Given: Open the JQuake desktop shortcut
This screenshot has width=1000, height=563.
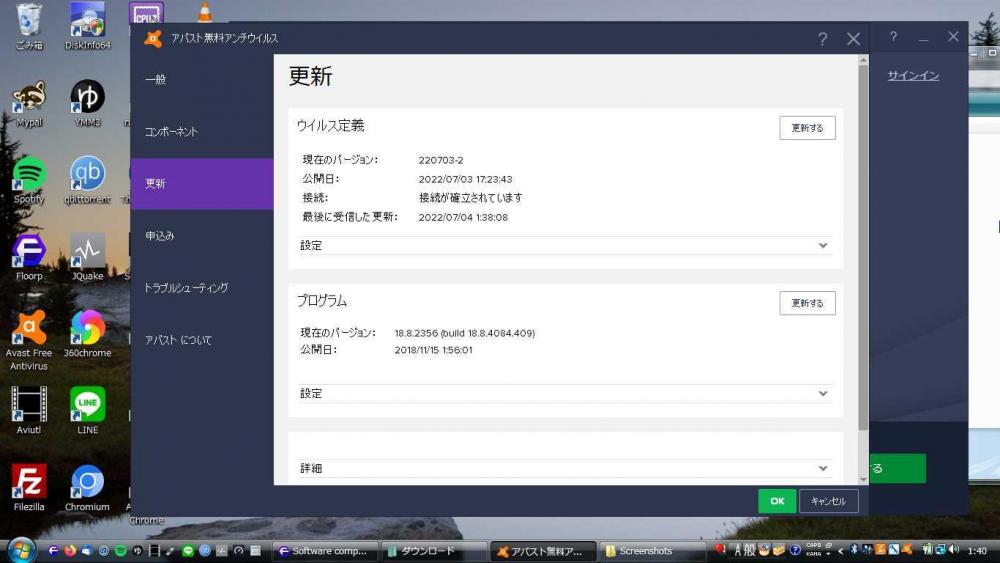Looking at the screenshot, I should coord(87,258).
